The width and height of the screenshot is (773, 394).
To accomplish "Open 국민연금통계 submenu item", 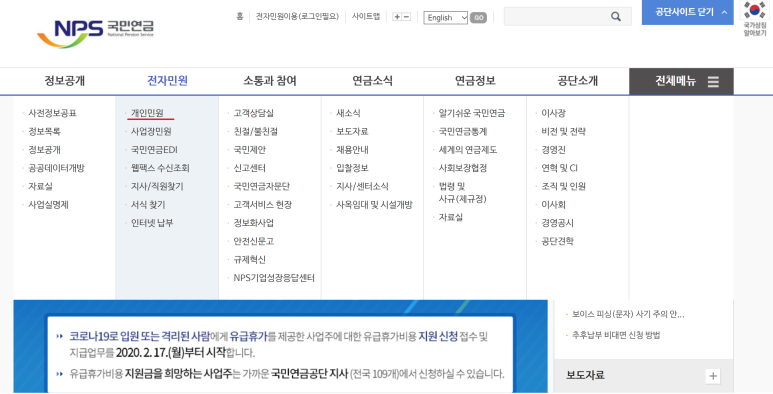I will pyautogui.click(x=462, y=131).
